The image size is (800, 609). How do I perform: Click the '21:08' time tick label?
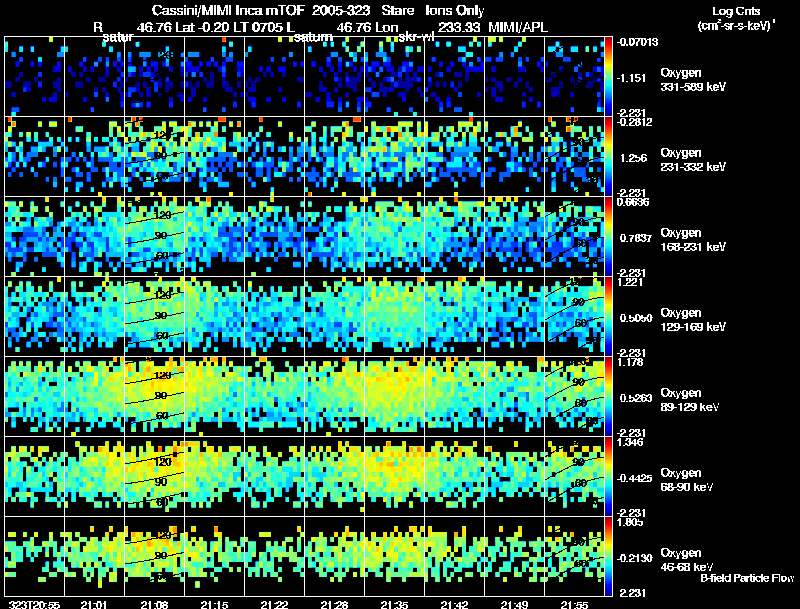tap(154, 605)
